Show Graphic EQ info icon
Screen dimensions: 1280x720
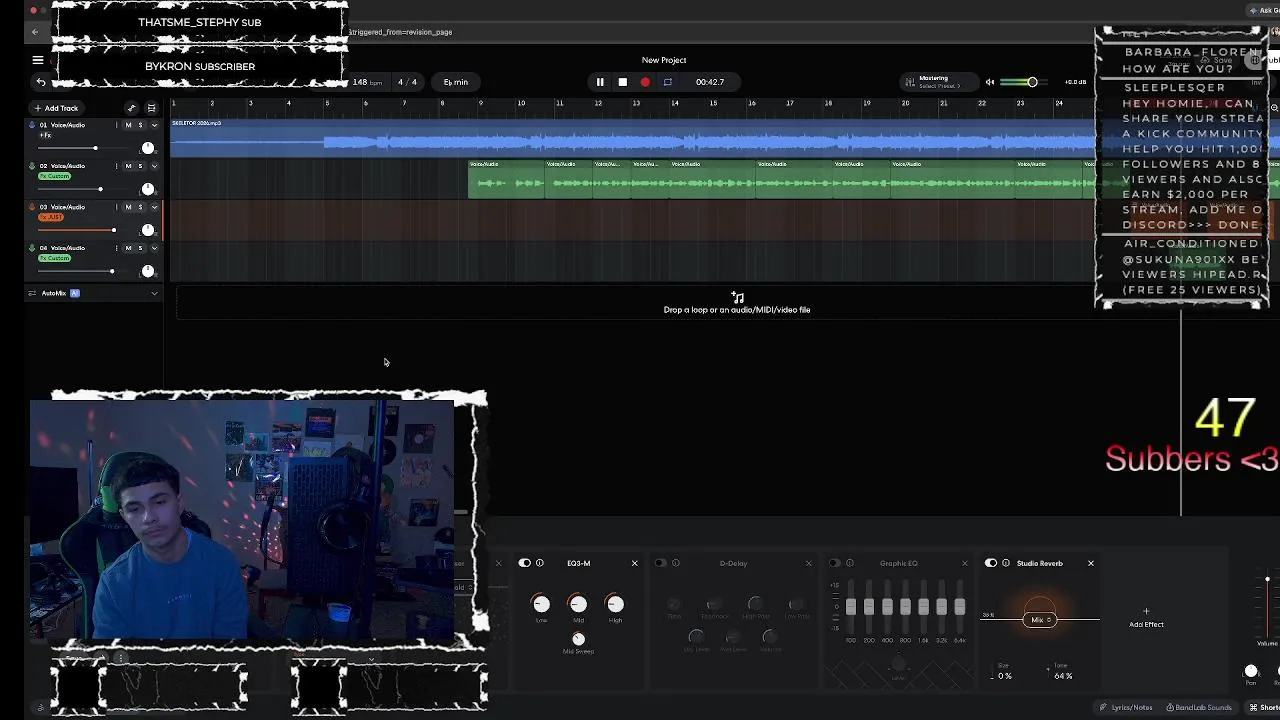pyautogui.click(x=850, y=563)
